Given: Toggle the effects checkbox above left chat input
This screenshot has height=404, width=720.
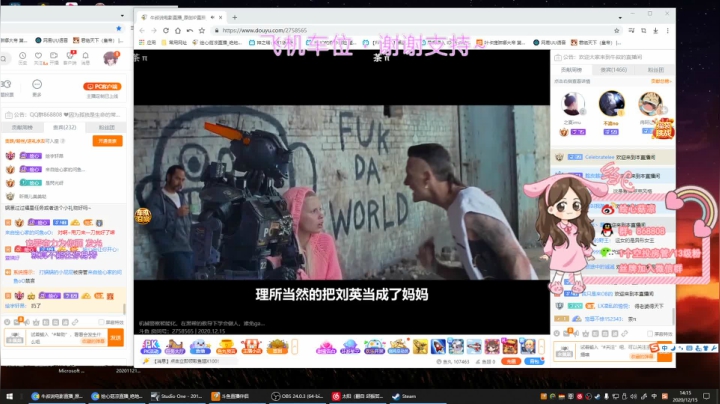Looking at the screenshot, I should click(101, 322).
